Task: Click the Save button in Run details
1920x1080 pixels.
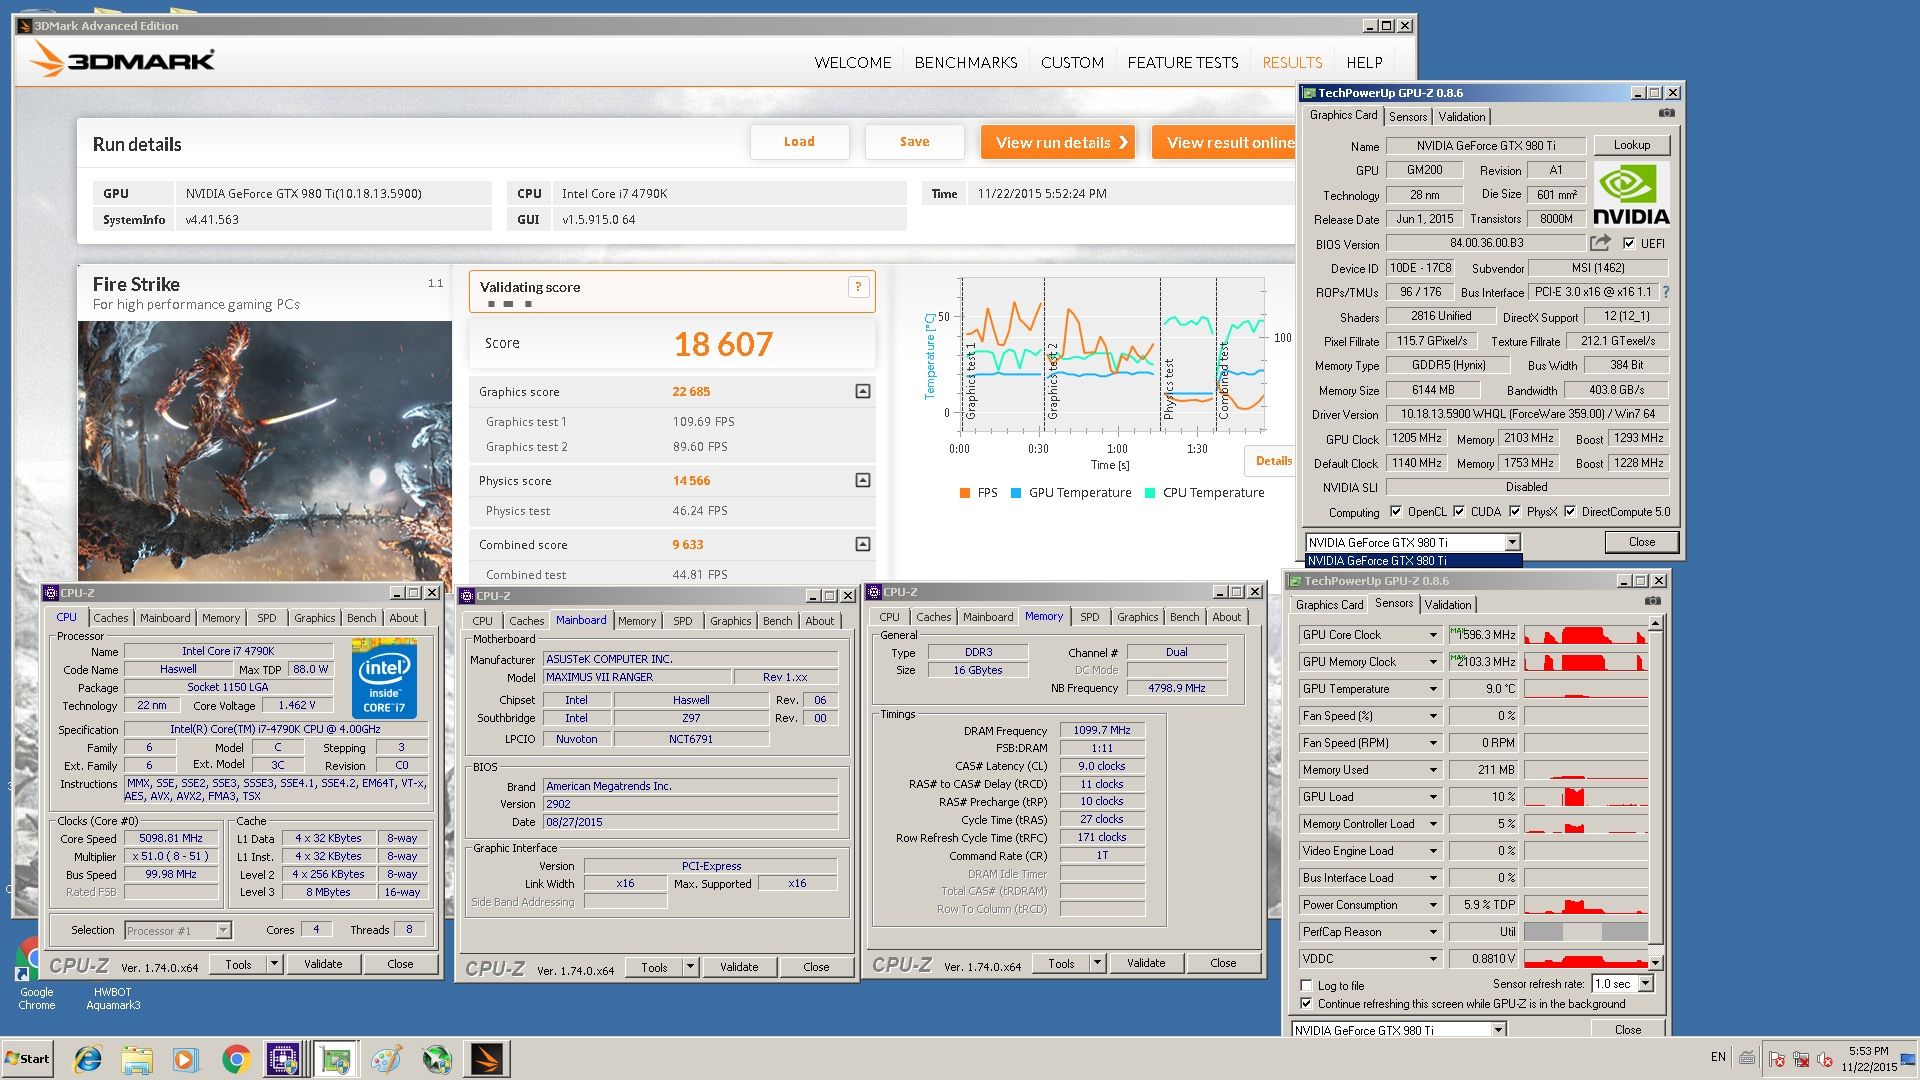Action: [x=914, y=142]
